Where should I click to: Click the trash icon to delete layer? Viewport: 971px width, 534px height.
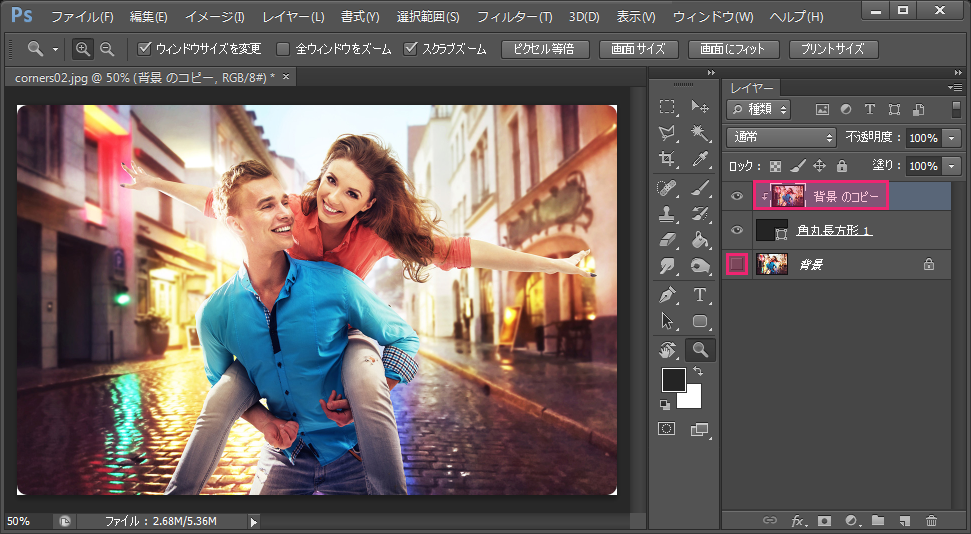coord(931,520)
